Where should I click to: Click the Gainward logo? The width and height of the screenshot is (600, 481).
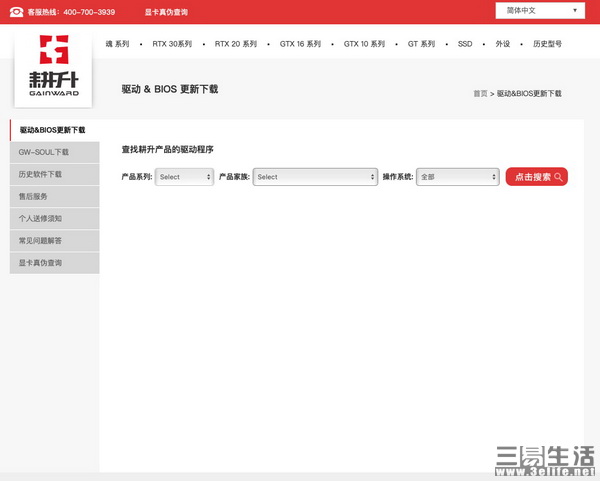pyautogui.click(x=53, y=66)
